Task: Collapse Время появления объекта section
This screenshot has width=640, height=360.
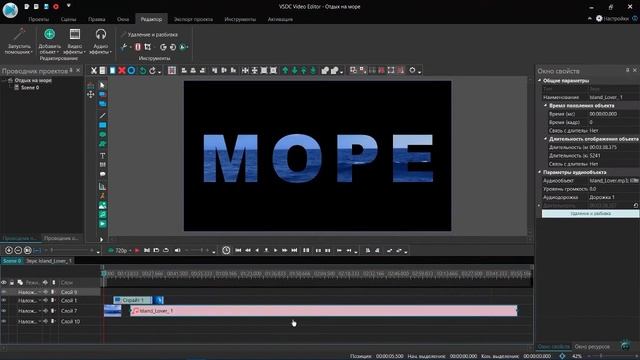Action: (545, 106)
